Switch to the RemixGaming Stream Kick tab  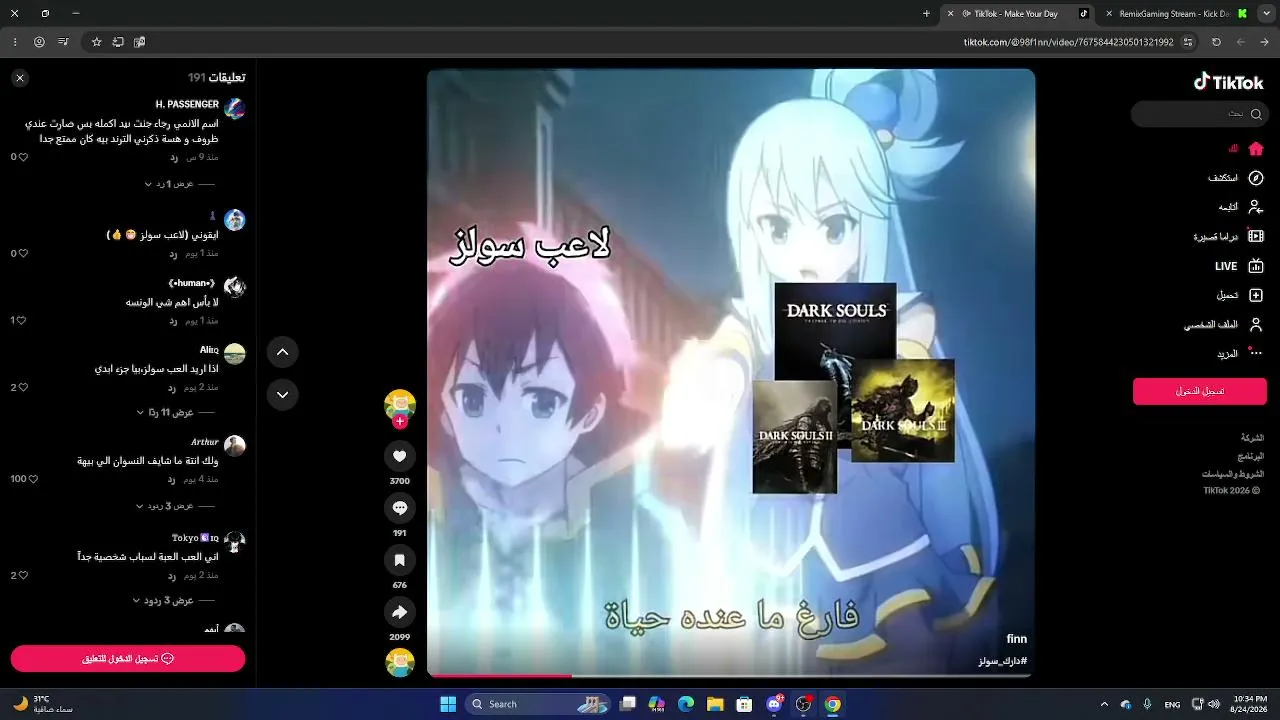(x=1175, y=14)
